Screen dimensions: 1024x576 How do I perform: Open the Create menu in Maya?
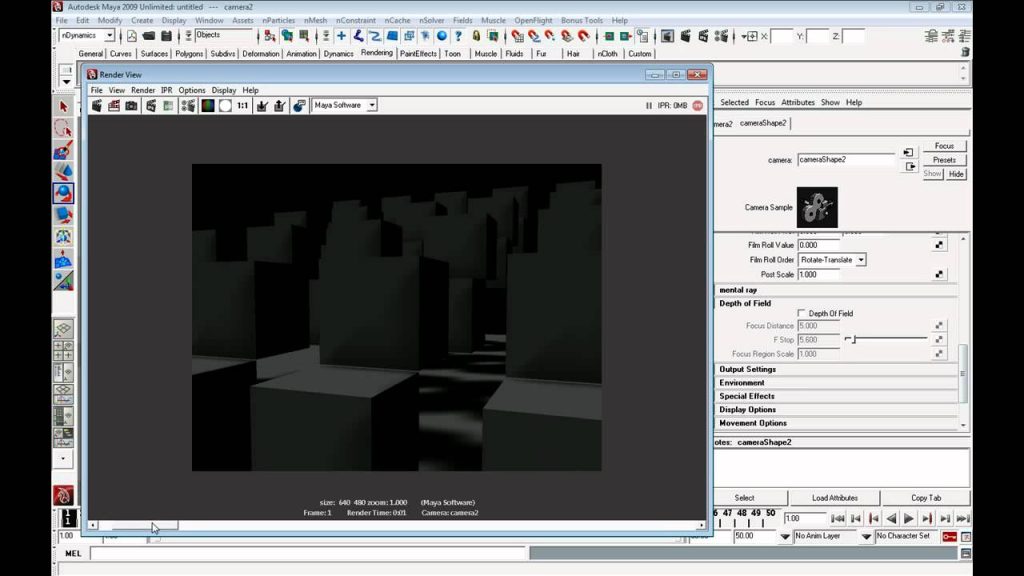coord(142,20)
